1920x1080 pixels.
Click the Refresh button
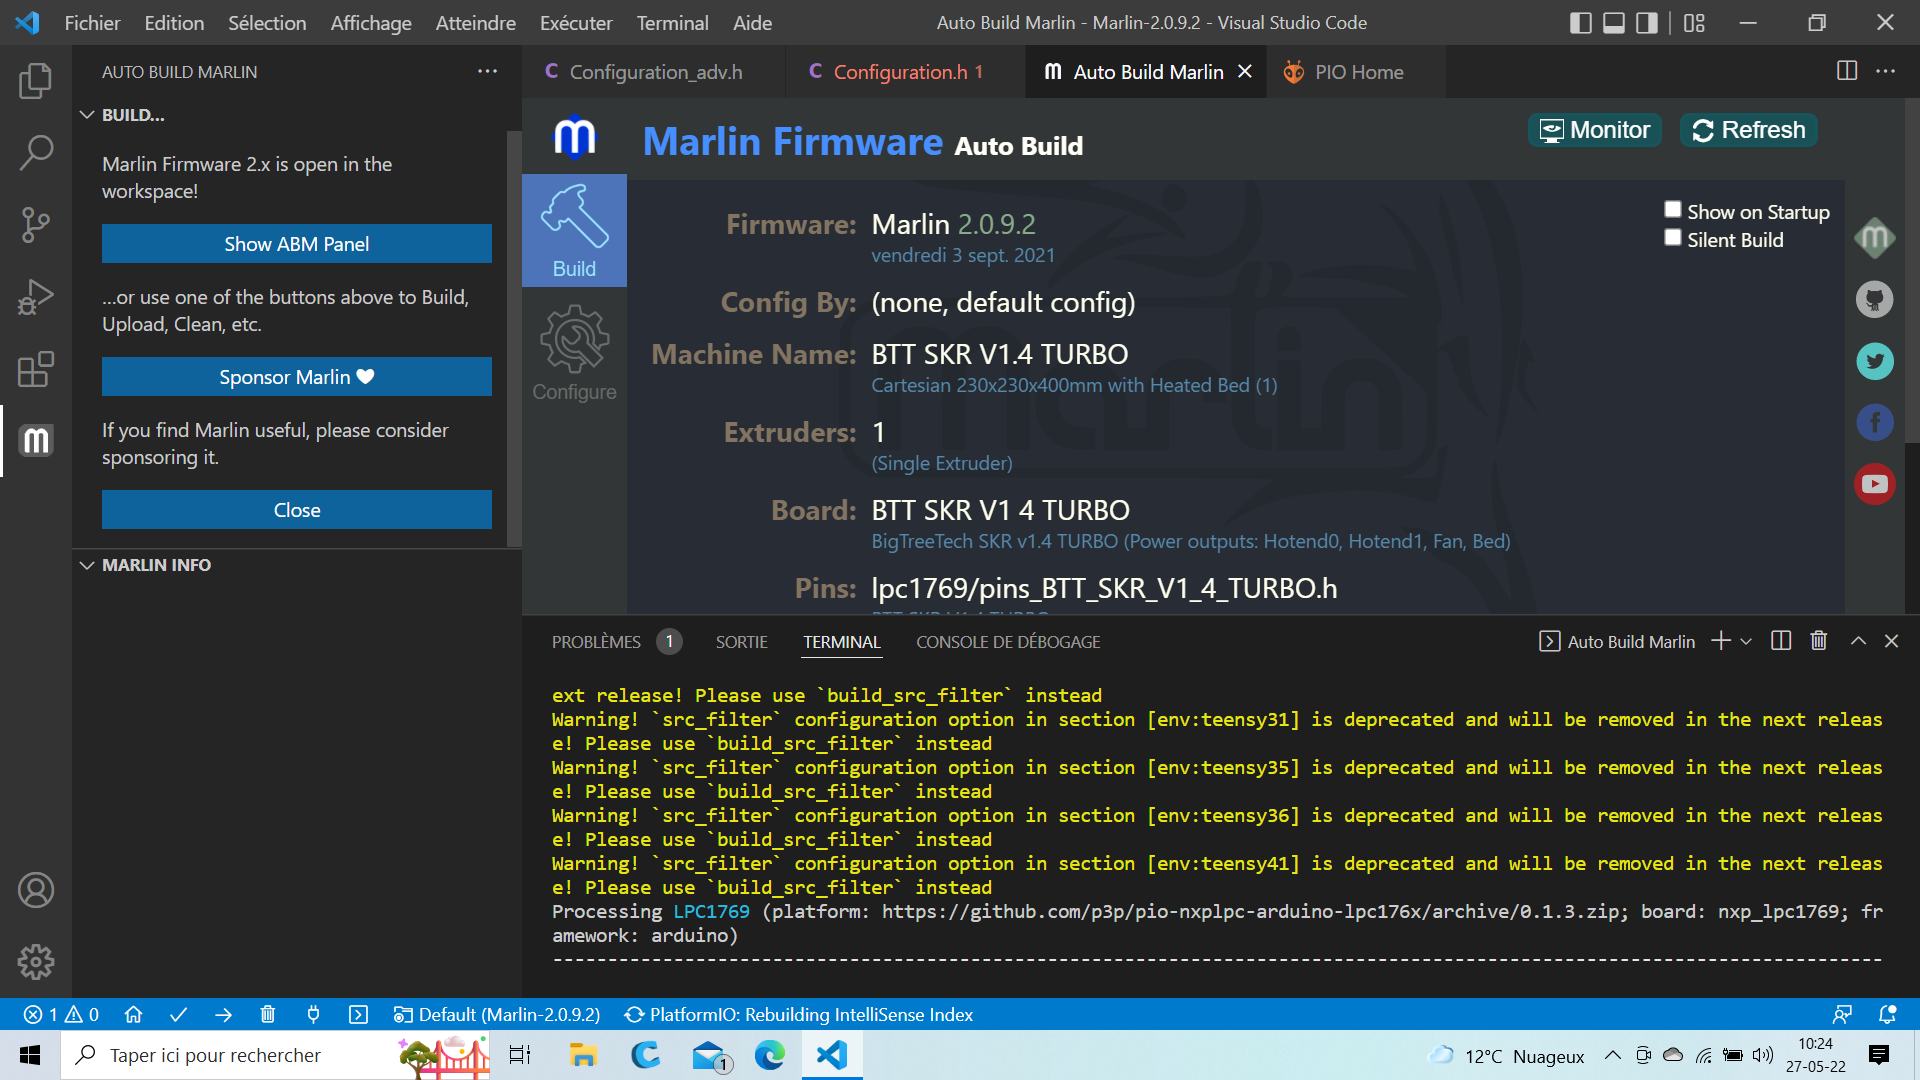tap(1749, 130)
